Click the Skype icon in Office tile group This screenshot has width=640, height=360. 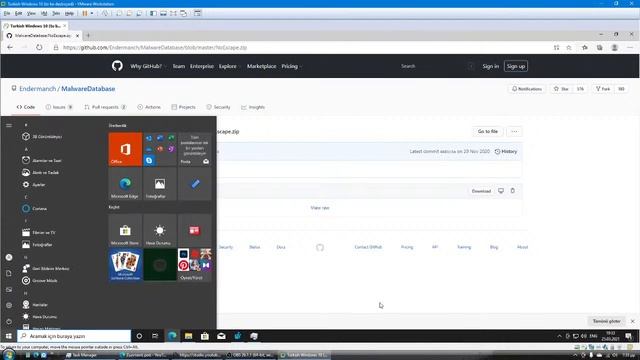[149, 160]
